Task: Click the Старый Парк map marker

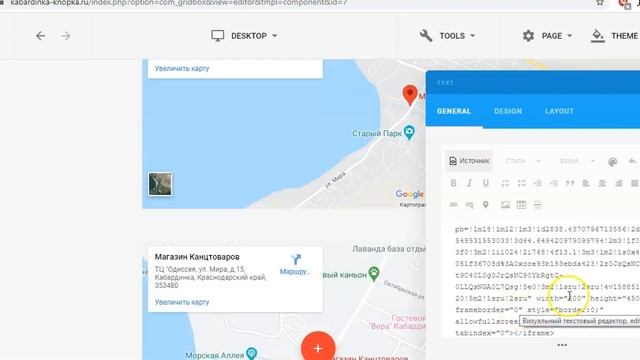Action: [409, 132]
